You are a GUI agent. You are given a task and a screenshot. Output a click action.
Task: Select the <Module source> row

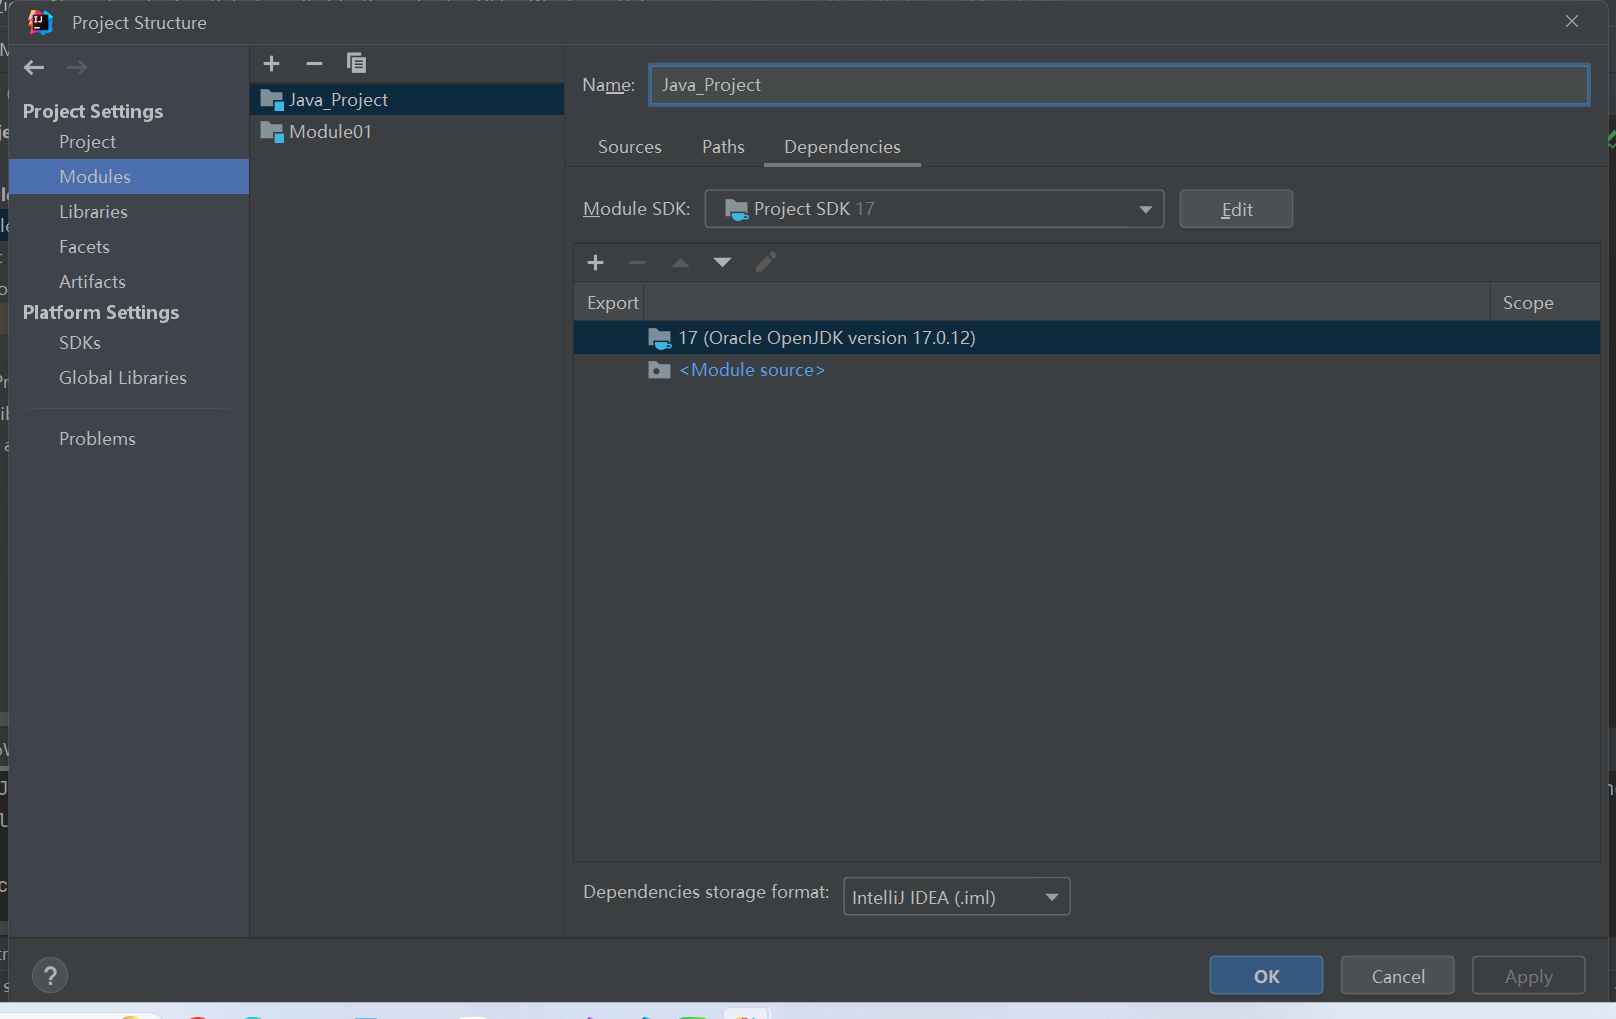tap(1087, 370)
